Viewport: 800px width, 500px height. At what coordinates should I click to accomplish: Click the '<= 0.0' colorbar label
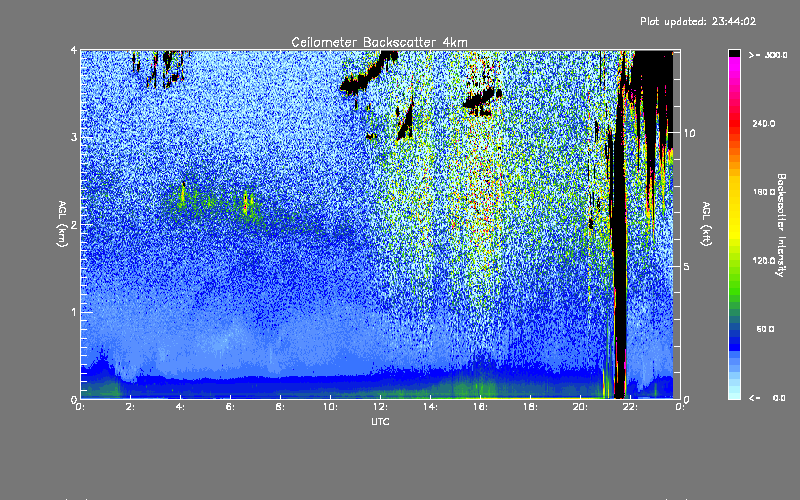click(x=768, y=398)
